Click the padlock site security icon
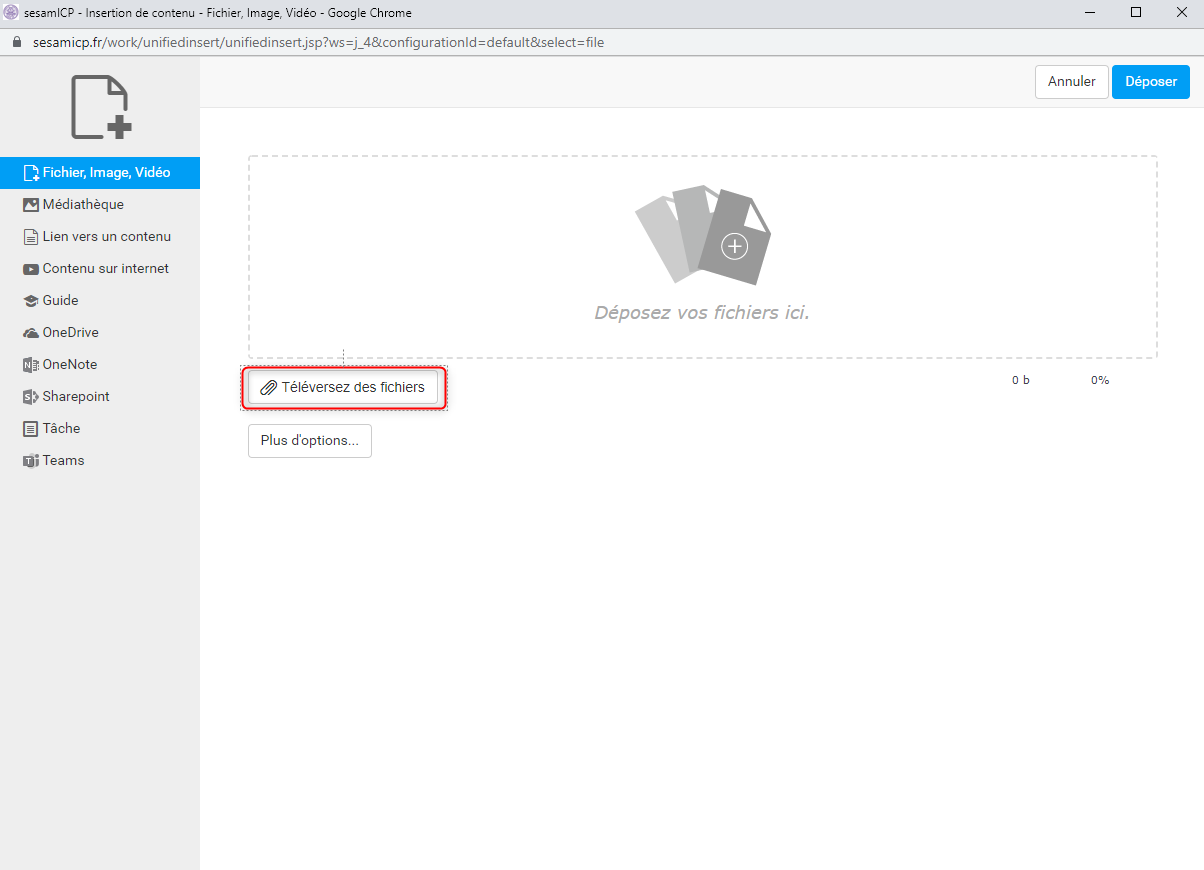1204x870 pixels. 16,43
